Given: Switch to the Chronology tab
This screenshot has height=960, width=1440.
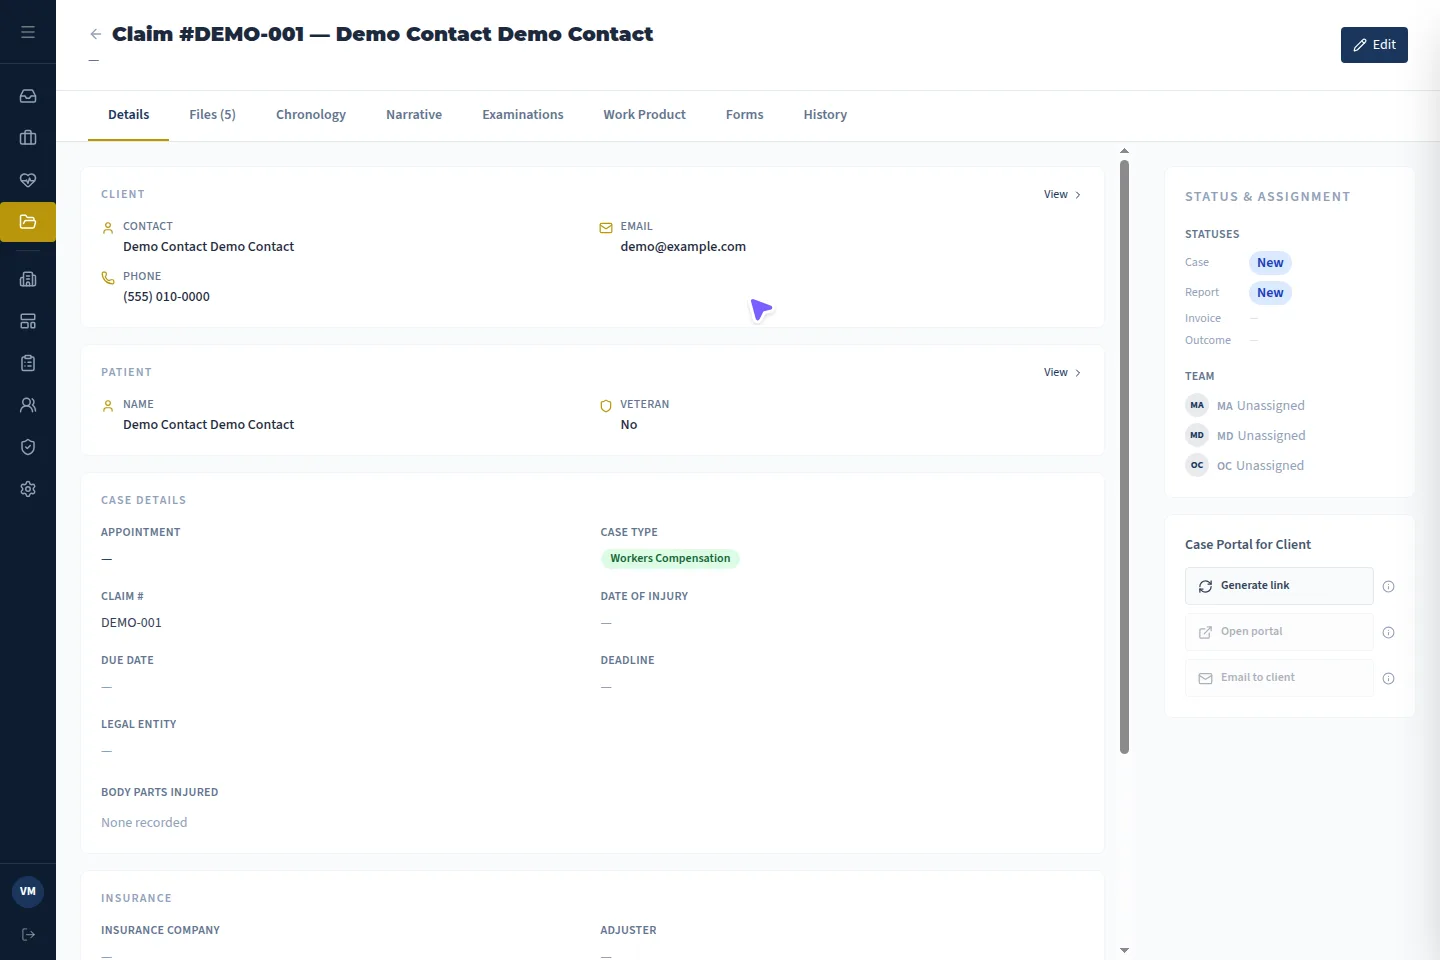Looking at the screenshot, I should (311, 115).
